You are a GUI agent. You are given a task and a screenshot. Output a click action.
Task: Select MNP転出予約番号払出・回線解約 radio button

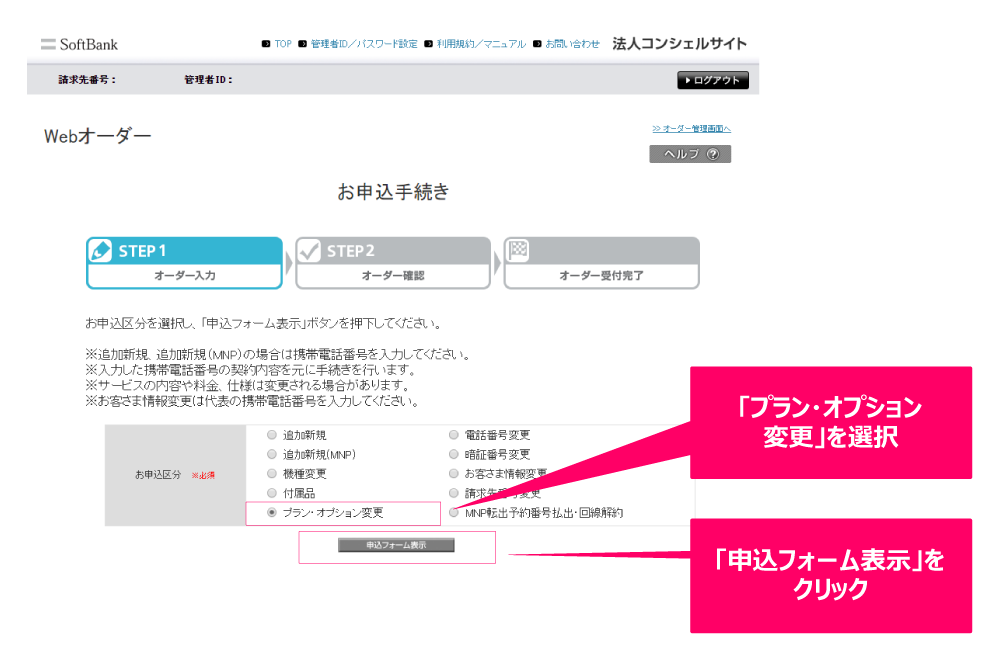(x=453, y=512)
